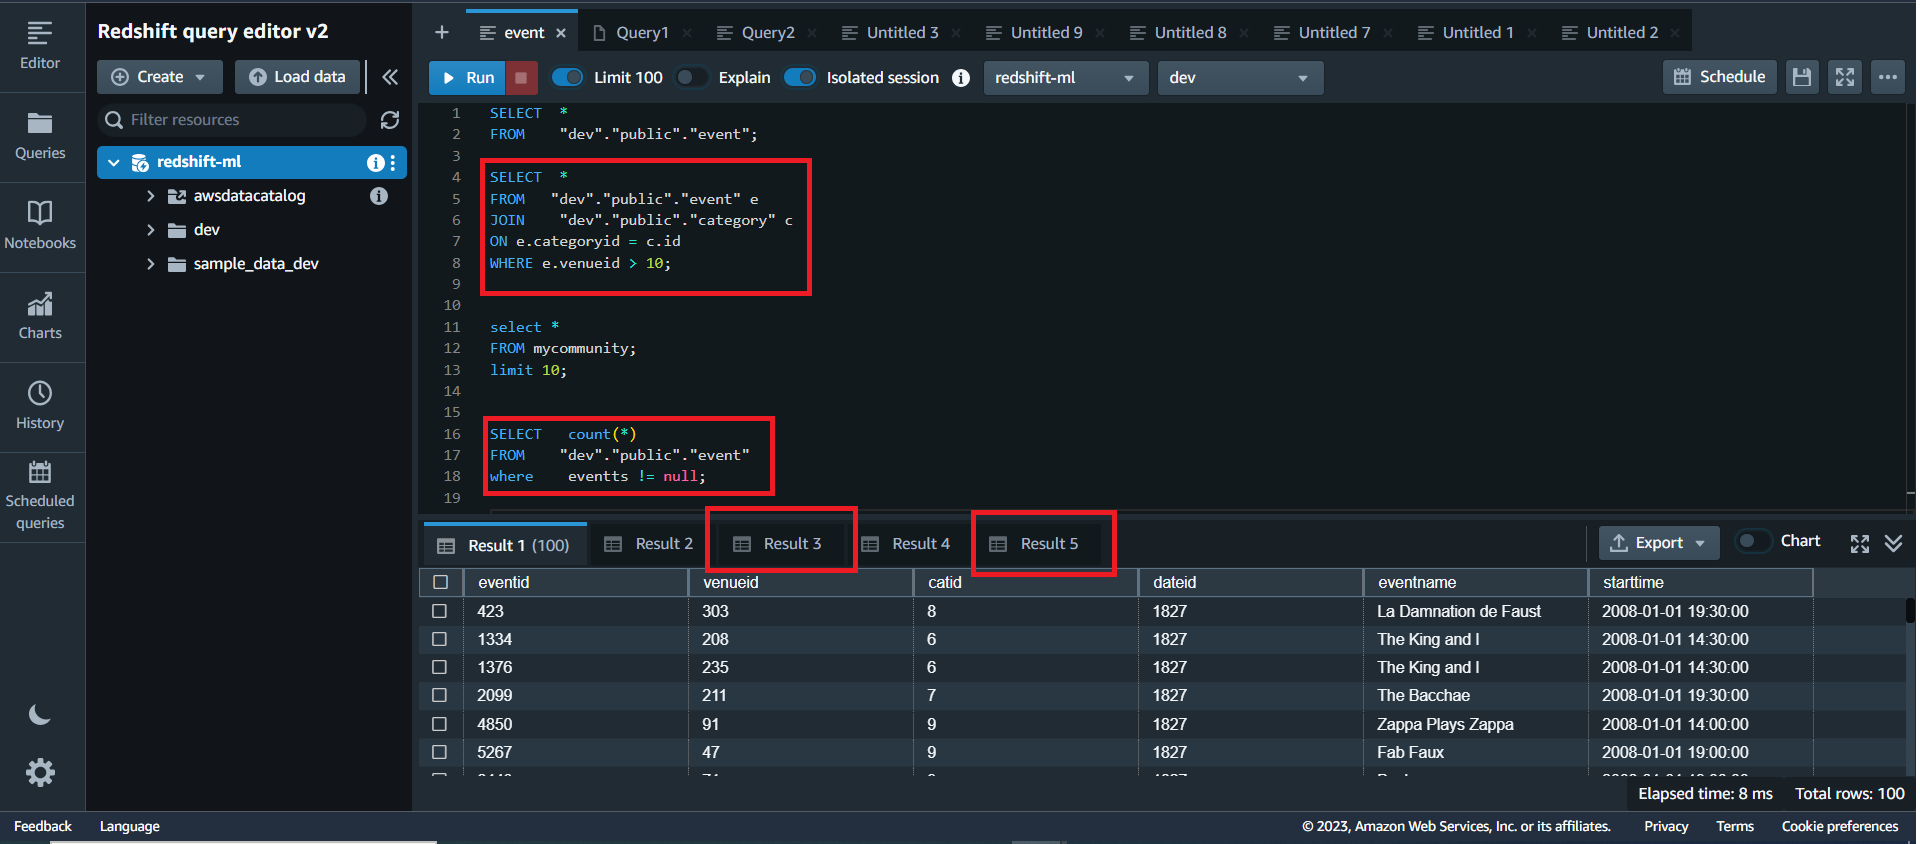Enable the Explain toggle
Viewport: 1920px width, 844px height.
tap(692, 77)
